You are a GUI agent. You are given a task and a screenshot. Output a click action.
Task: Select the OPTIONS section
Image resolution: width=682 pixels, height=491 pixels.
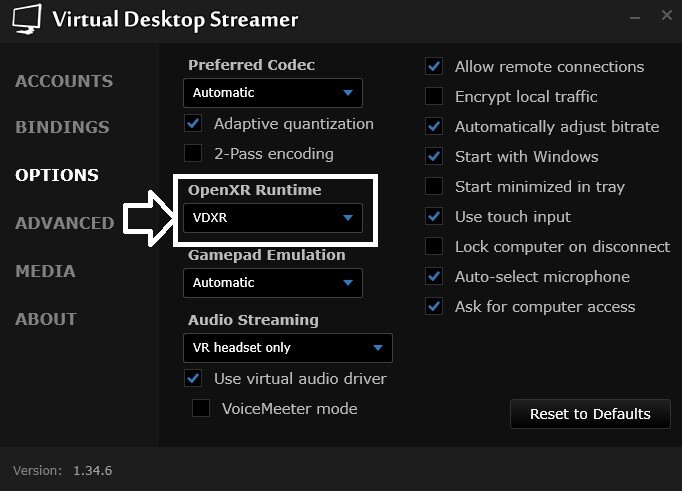point(57,175)
